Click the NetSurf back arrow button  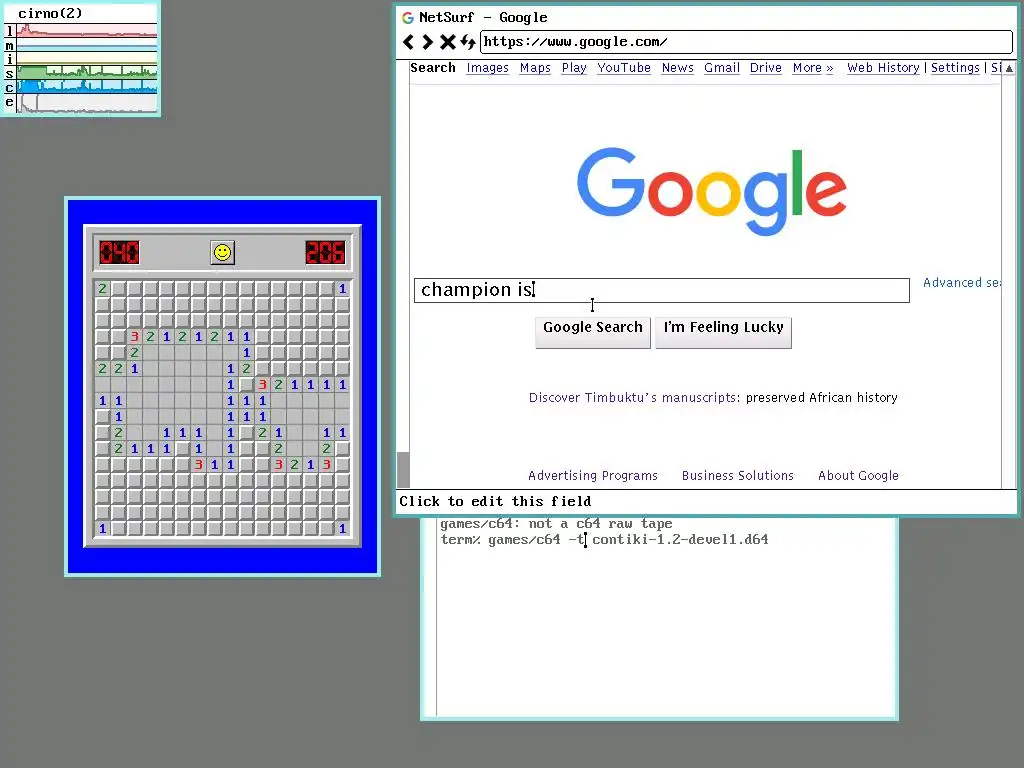point(409,42)
